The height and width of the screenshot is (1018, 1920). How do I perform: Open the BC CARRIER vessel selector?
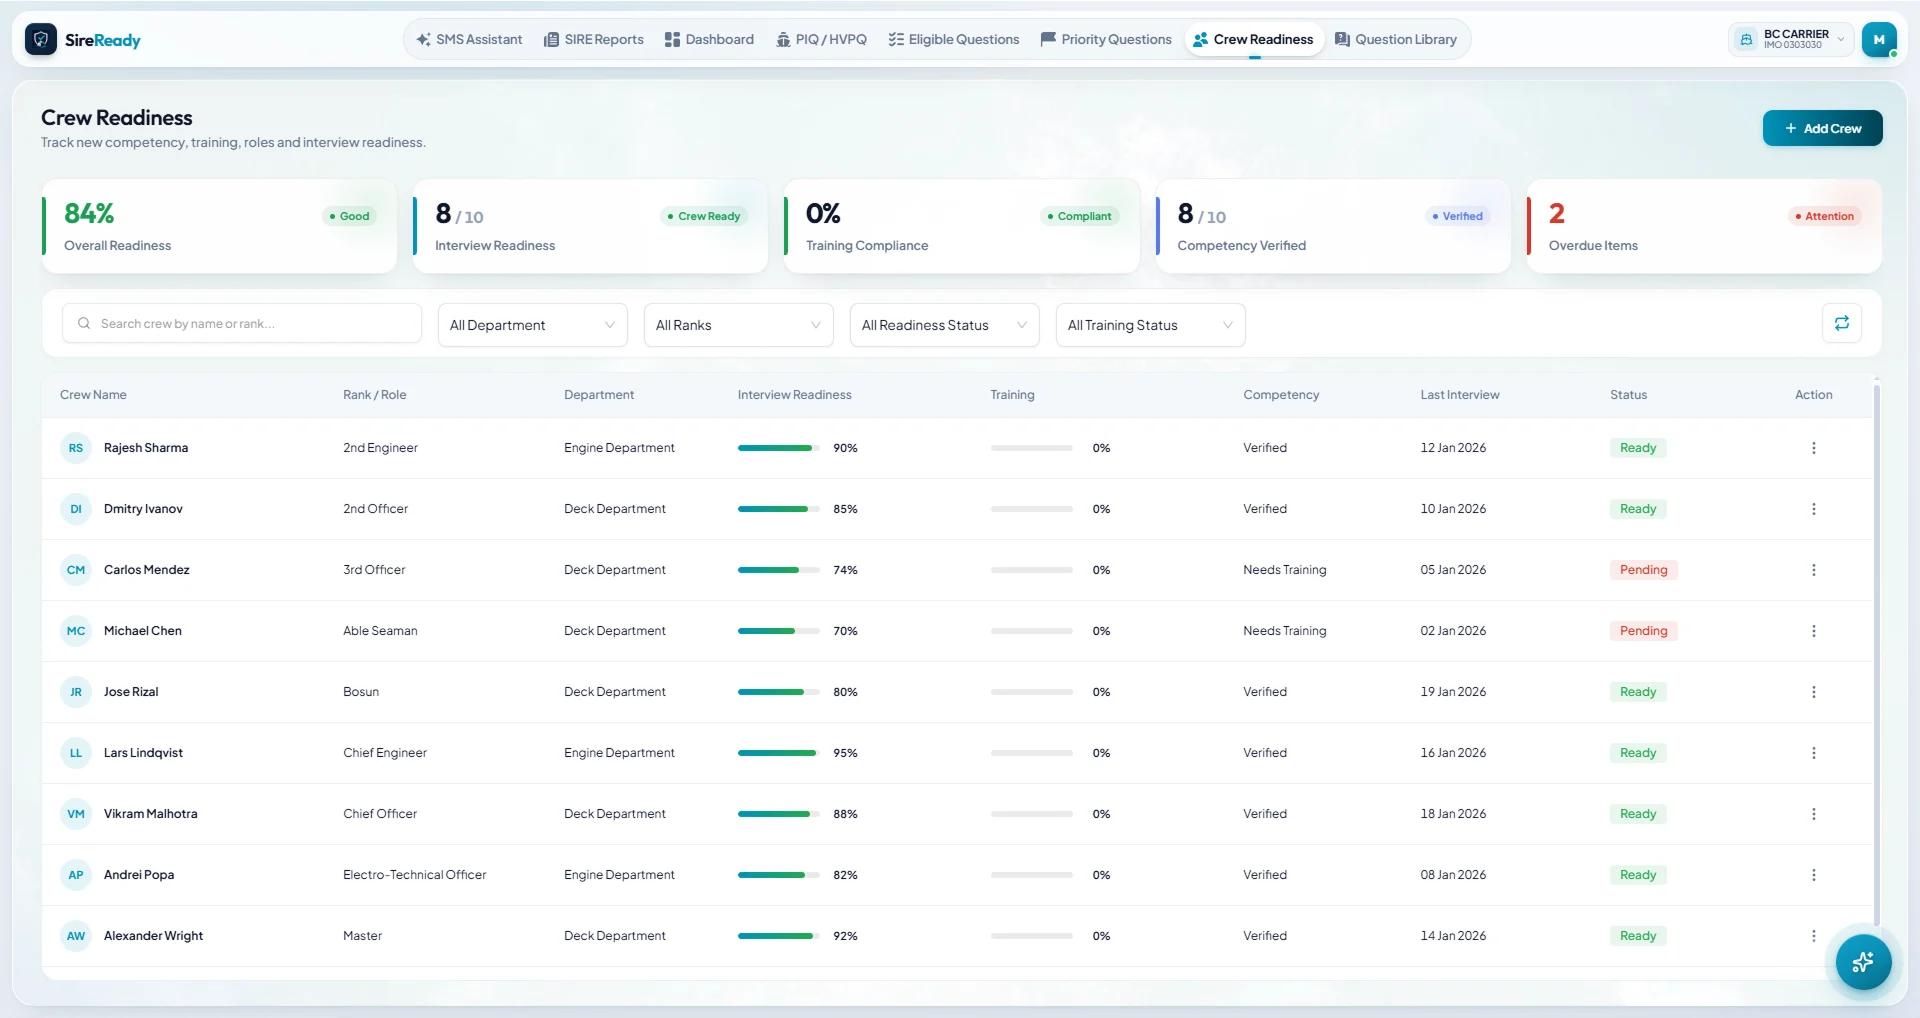[x=1791, y=40]
